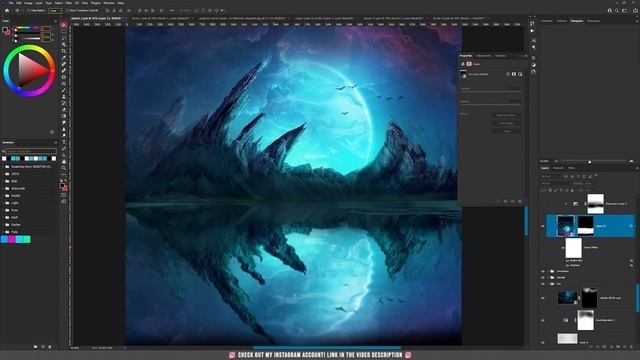Image resolution: width=640 pixels, height=360 pixels.
Task: Open the layer blend mode dropdown
Action: click(555, 184)
